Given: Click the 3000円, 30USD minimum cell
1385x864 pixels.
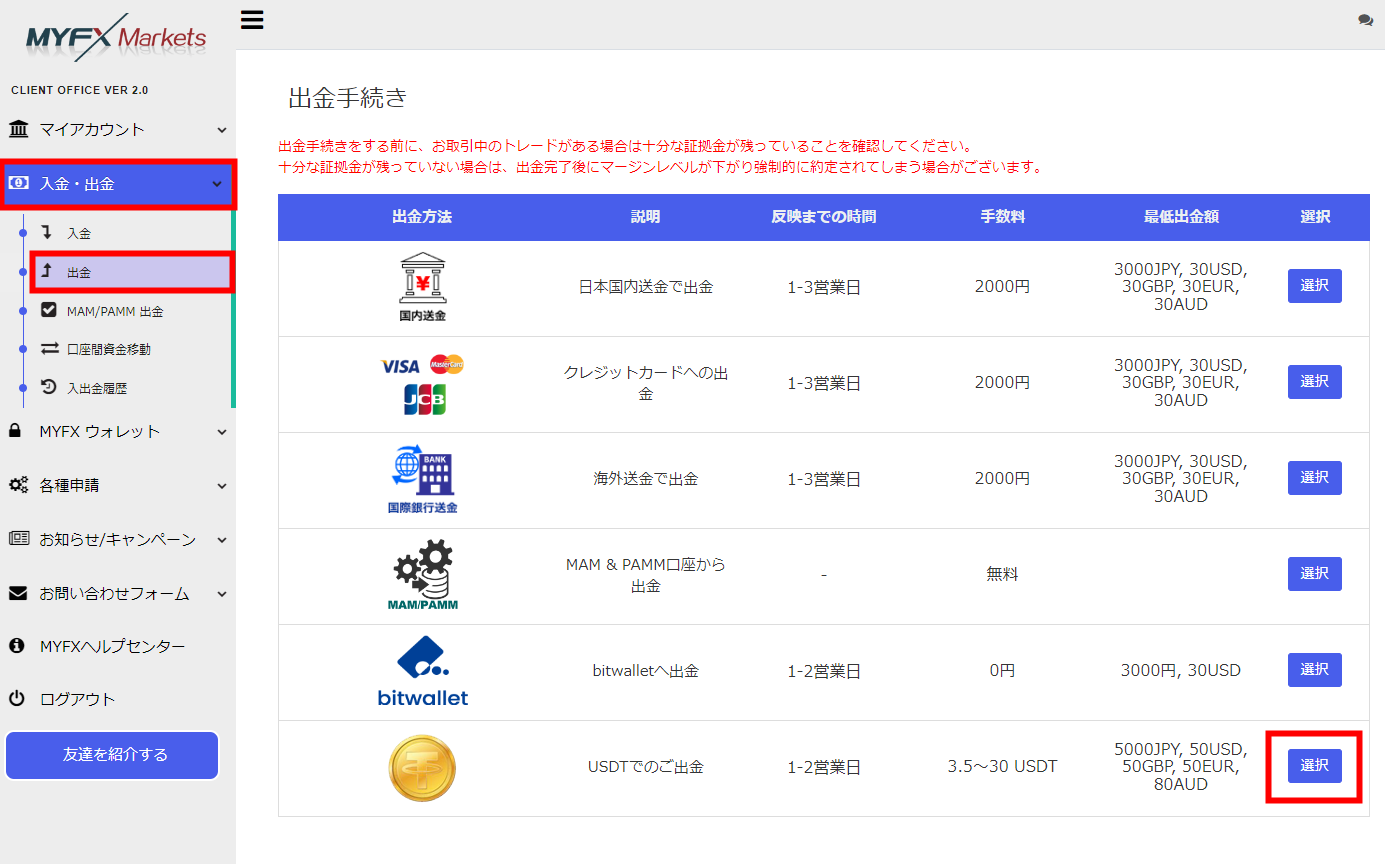Looking at the screenshot, I should [1181, 671].
